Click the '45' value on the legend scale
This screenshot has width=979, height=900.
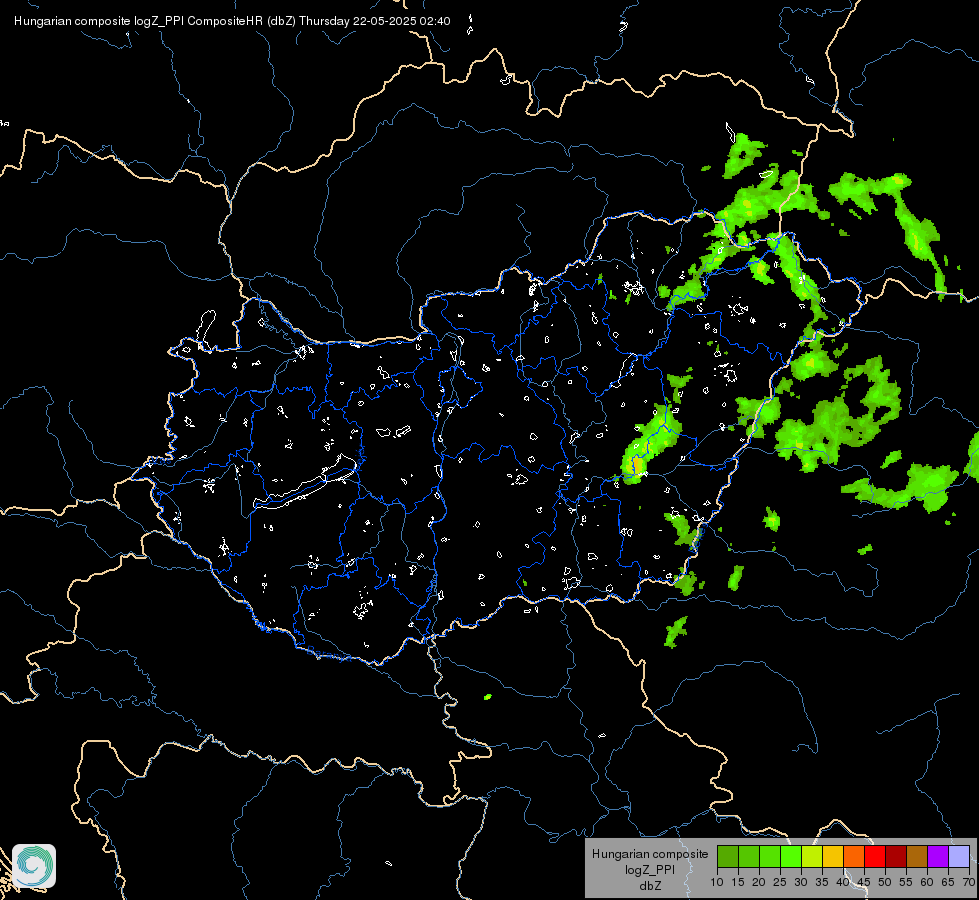(x=863, y=882)
